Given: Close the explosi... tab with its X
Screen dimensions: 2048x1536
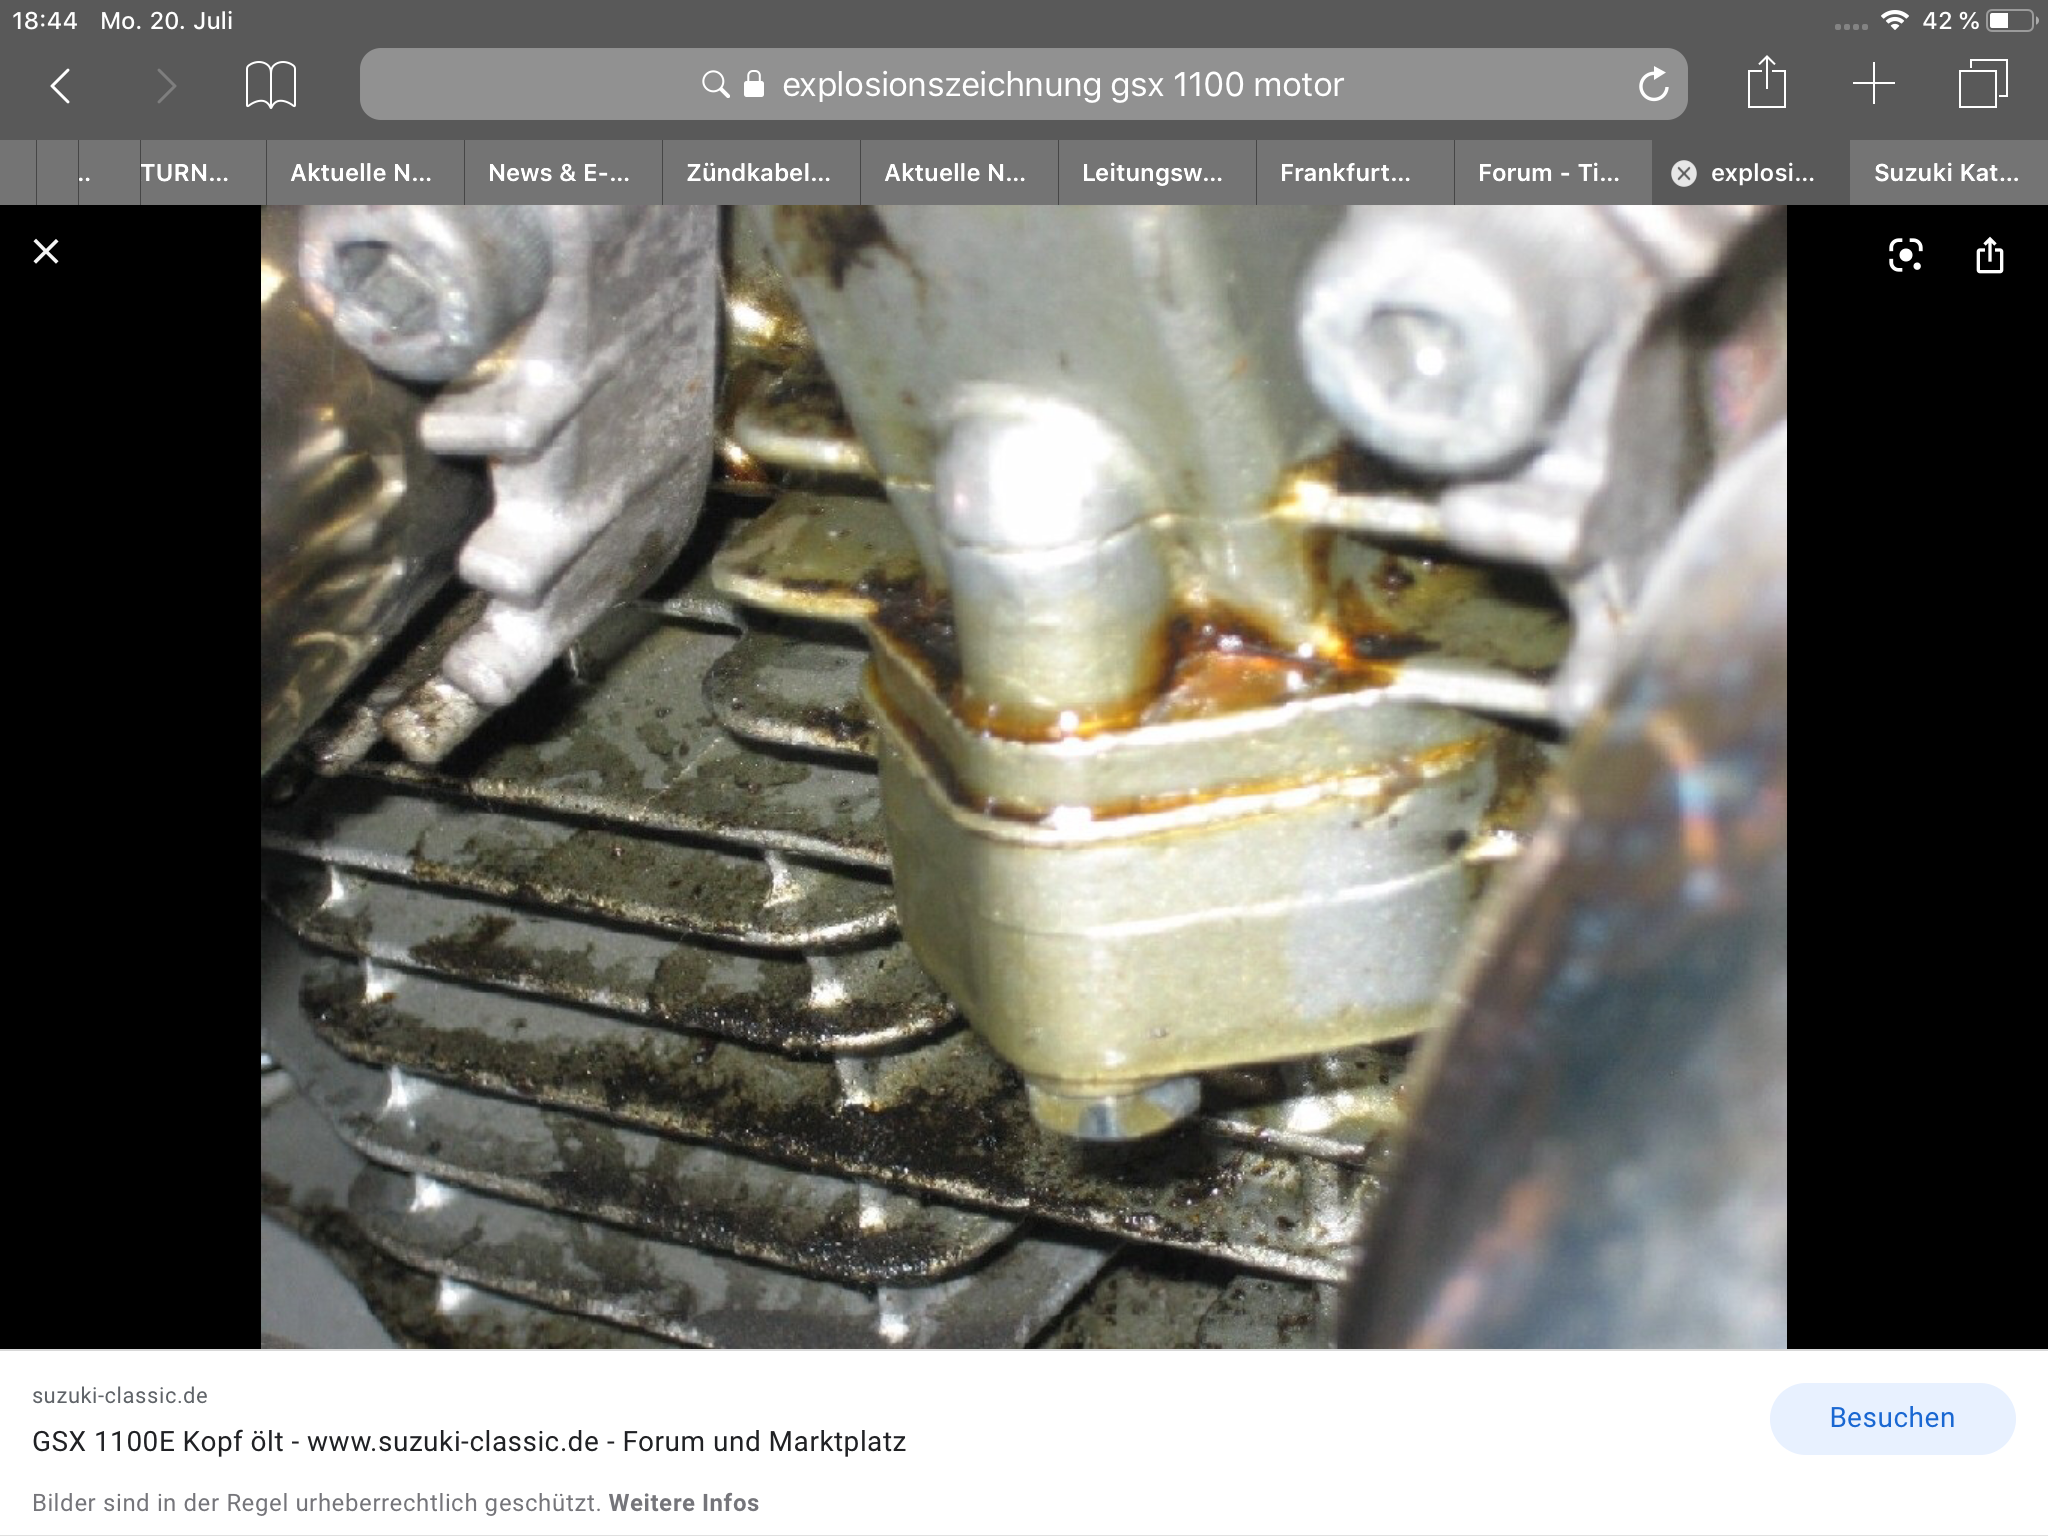Looking at the screenshot, I should coord(1684,174).
